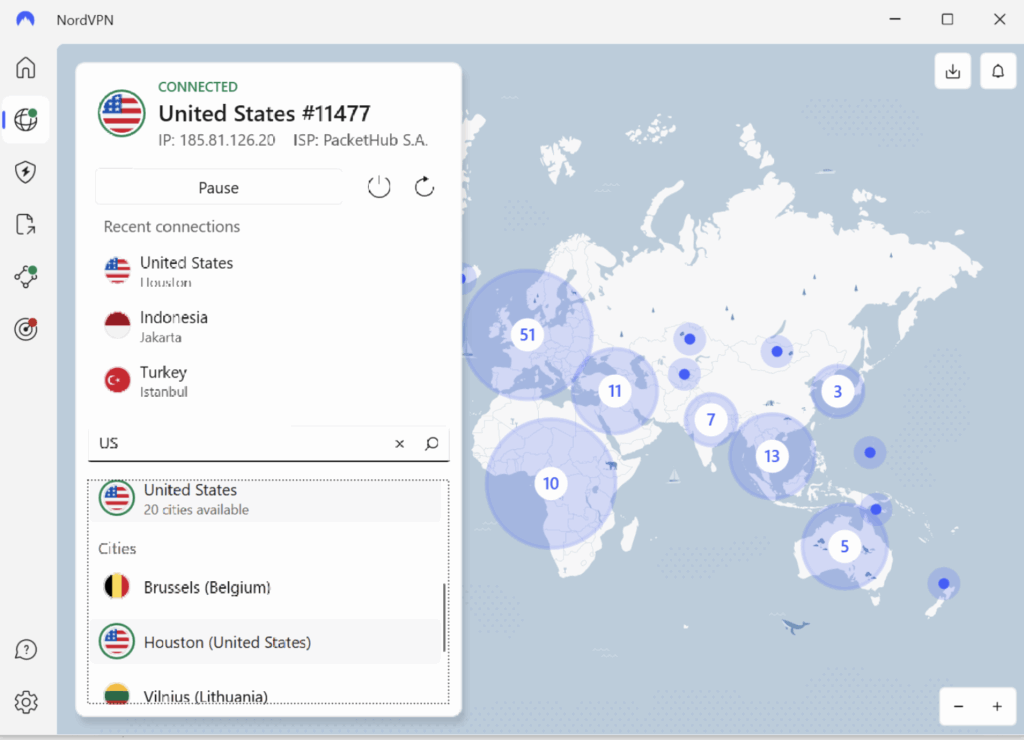
Task: Open Threat Protection shield icon
Action: coord(25,172)
